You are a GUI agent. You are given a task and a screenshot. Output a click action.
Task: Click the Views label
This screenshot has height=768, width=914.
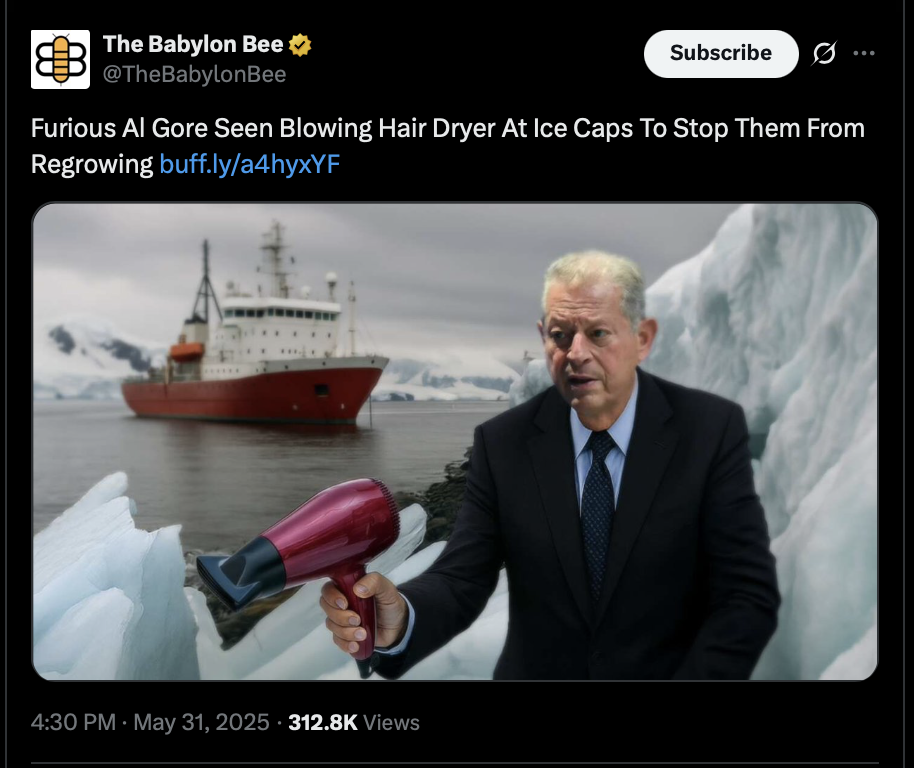(391, 723)
